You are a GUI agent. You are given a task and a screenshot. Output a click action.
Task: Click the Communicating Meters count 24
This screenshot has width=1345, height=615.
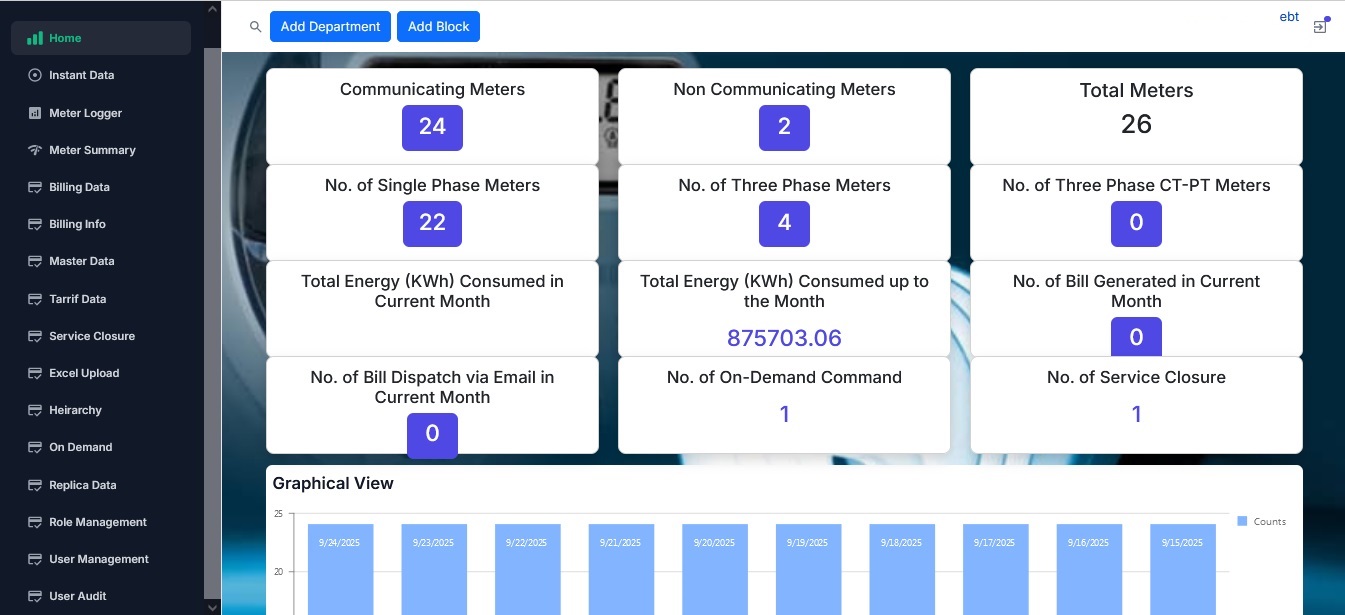[432, 128]
